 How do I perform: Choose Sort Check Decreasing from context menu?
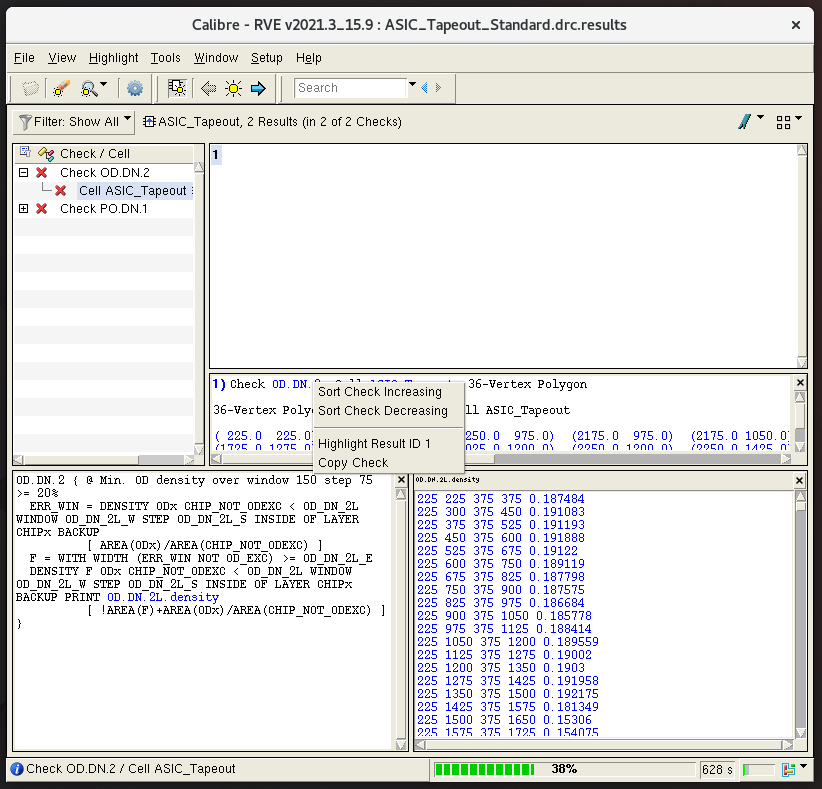point(388,410)
